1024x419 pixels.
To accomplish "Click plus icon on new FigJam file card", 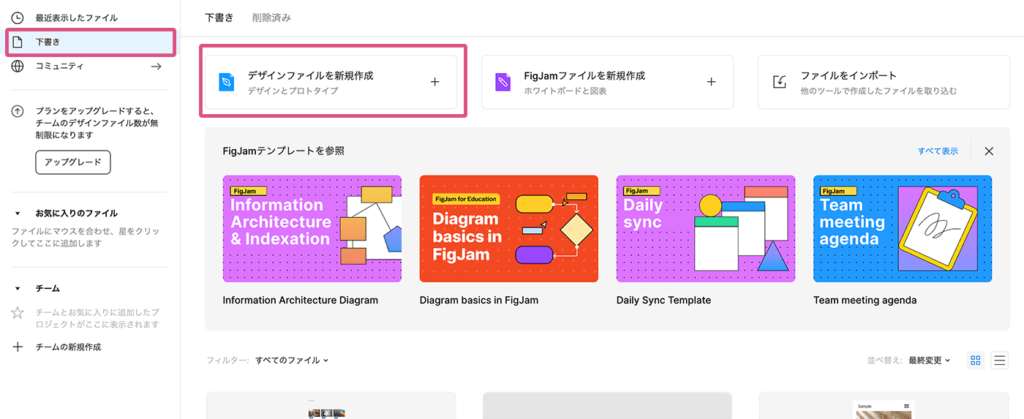I will (711, 82).
